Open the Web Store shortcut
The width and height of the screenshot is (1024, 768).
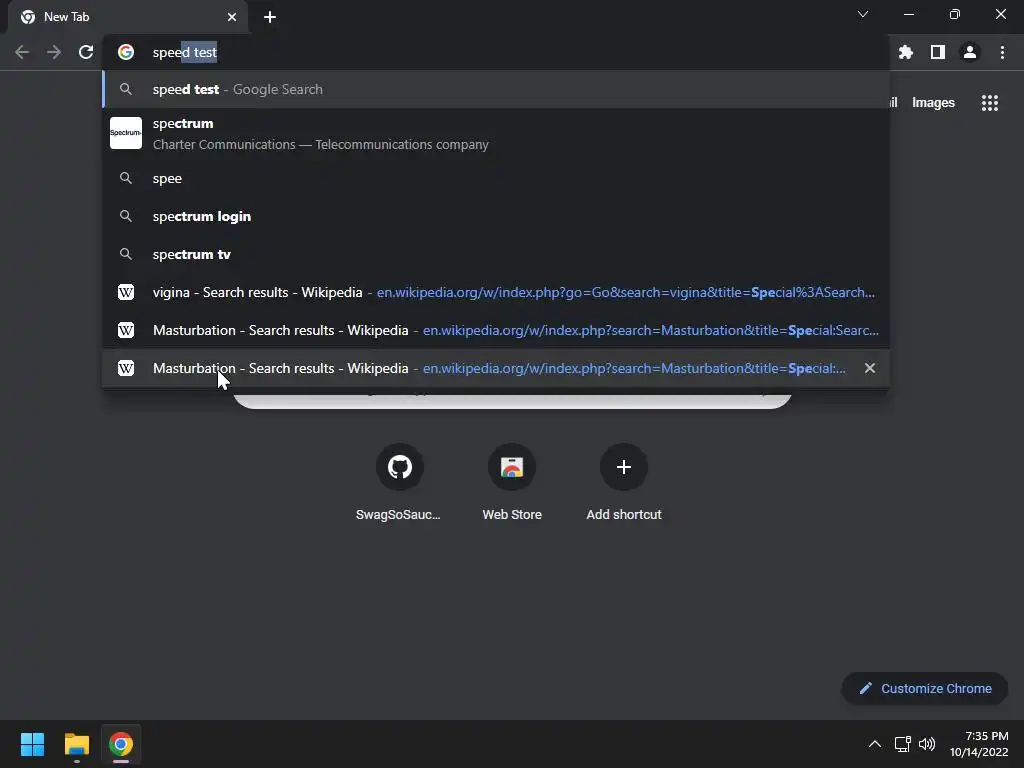coord(512,482)
